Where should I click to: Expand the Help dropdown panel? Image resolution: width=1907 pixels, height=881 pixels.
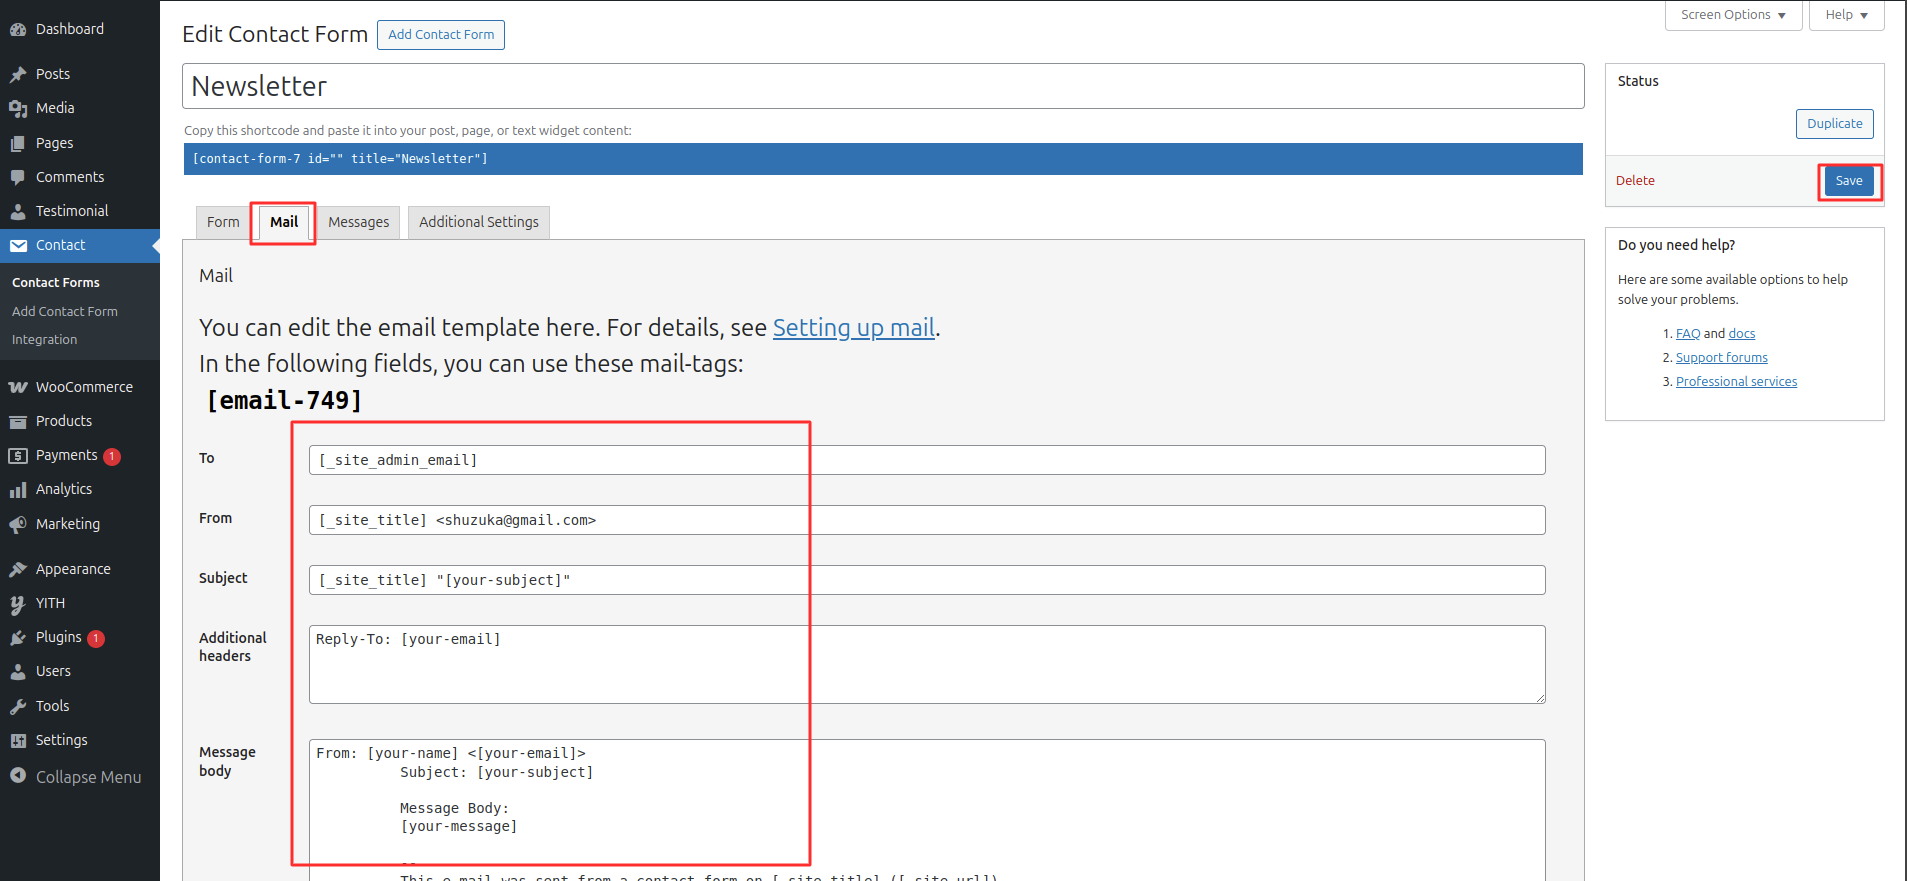click(x=1845, y=15)
